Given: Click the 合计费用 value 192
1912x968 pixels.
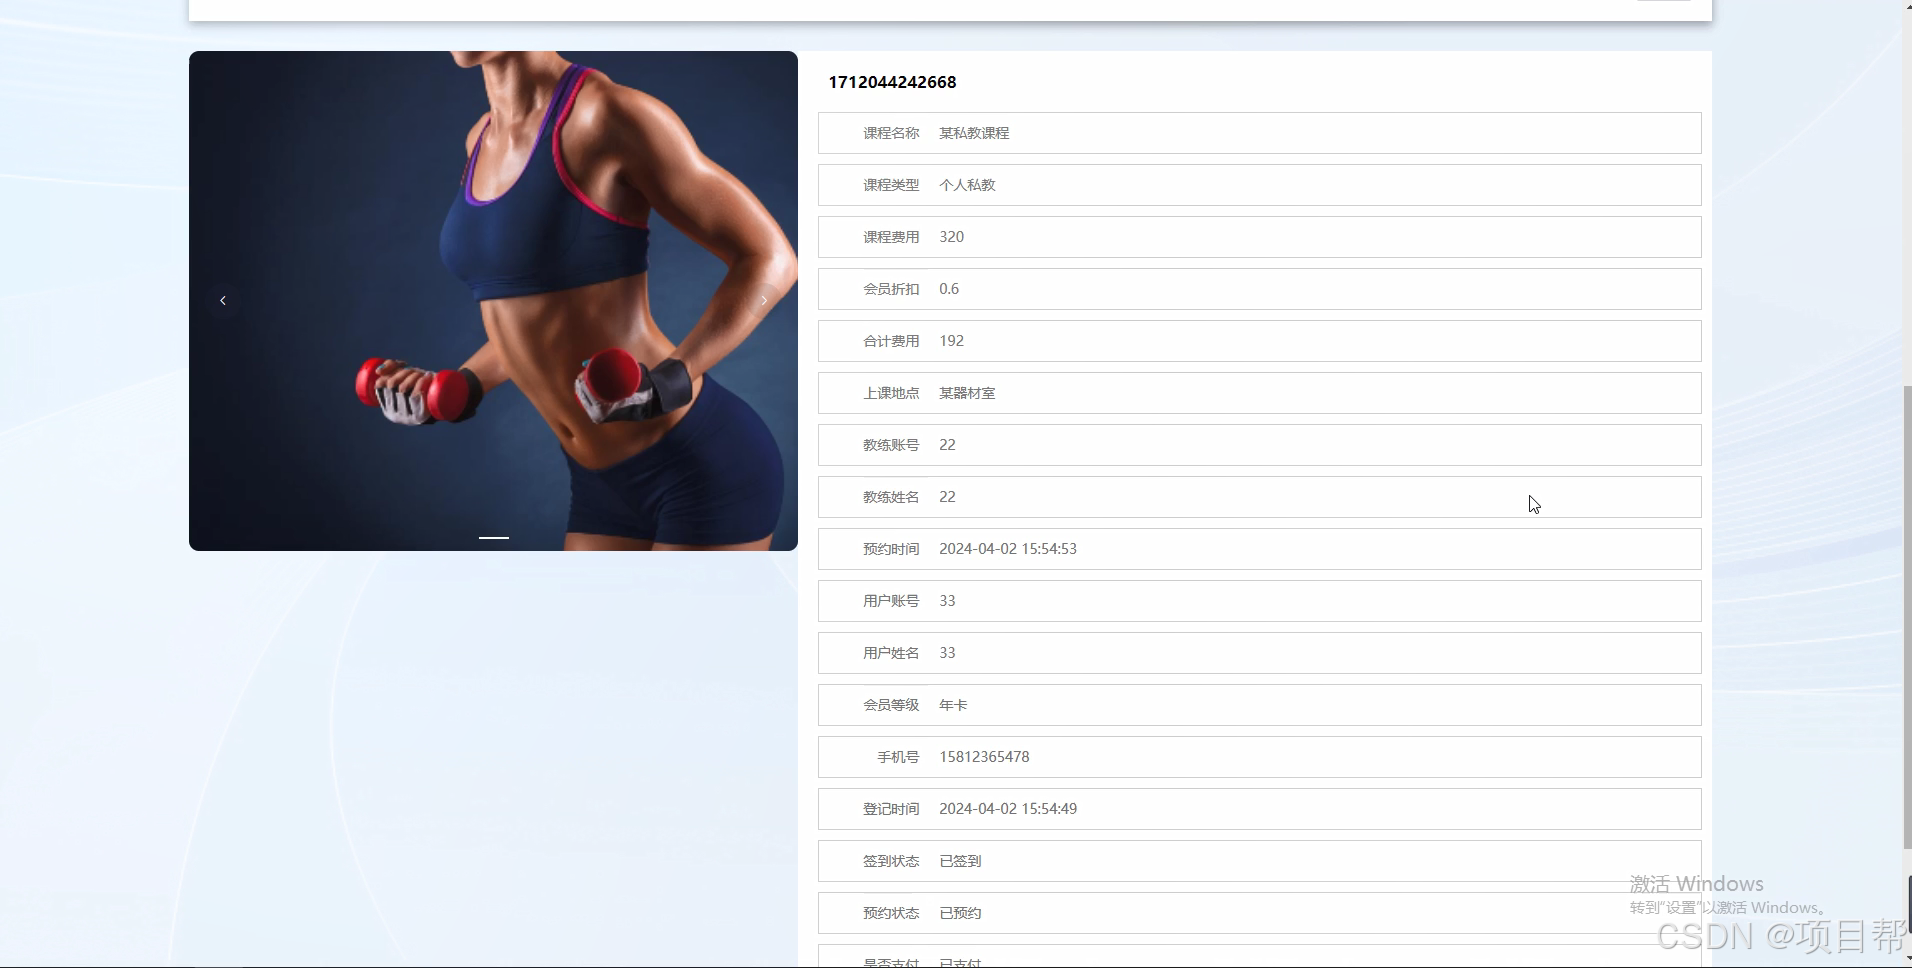Looking at the screenshot, I should pos(951,341).
